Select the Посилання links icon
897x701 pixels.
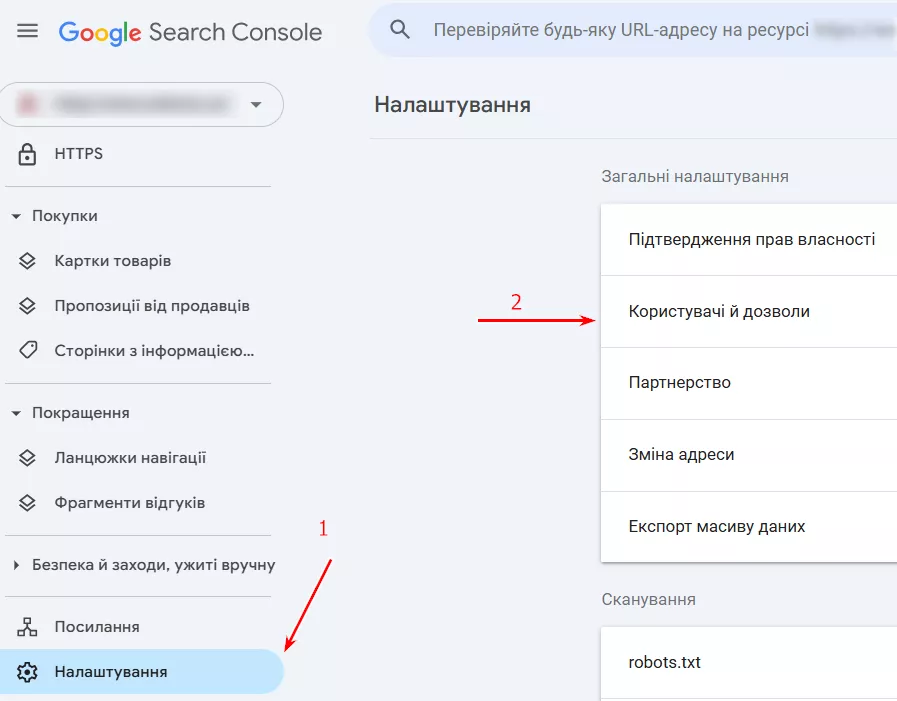click(26, 625)
